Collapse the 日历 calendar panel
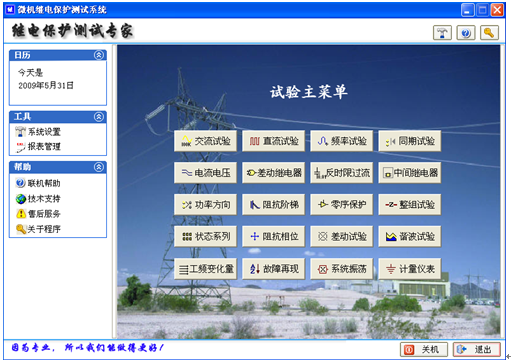511x364 pixels. 99,55
